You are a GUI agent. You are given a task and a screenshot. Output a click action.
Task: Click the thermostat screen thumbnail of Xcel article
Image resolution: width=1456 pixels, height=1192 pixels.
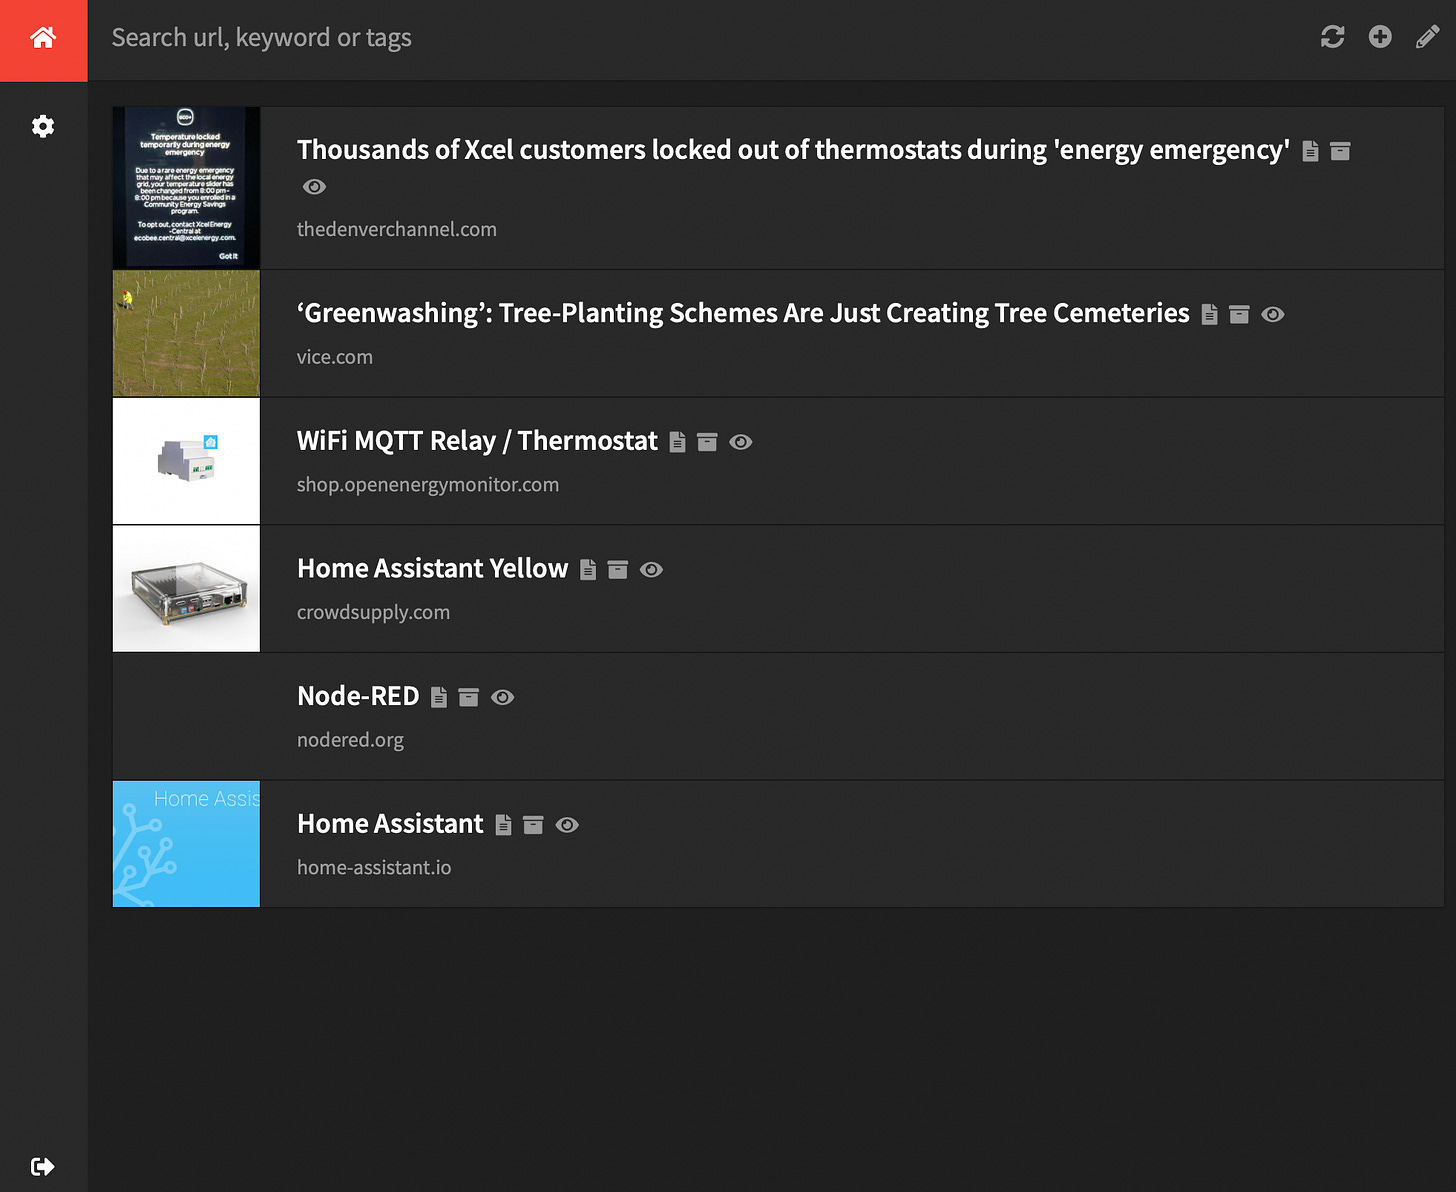186,188
